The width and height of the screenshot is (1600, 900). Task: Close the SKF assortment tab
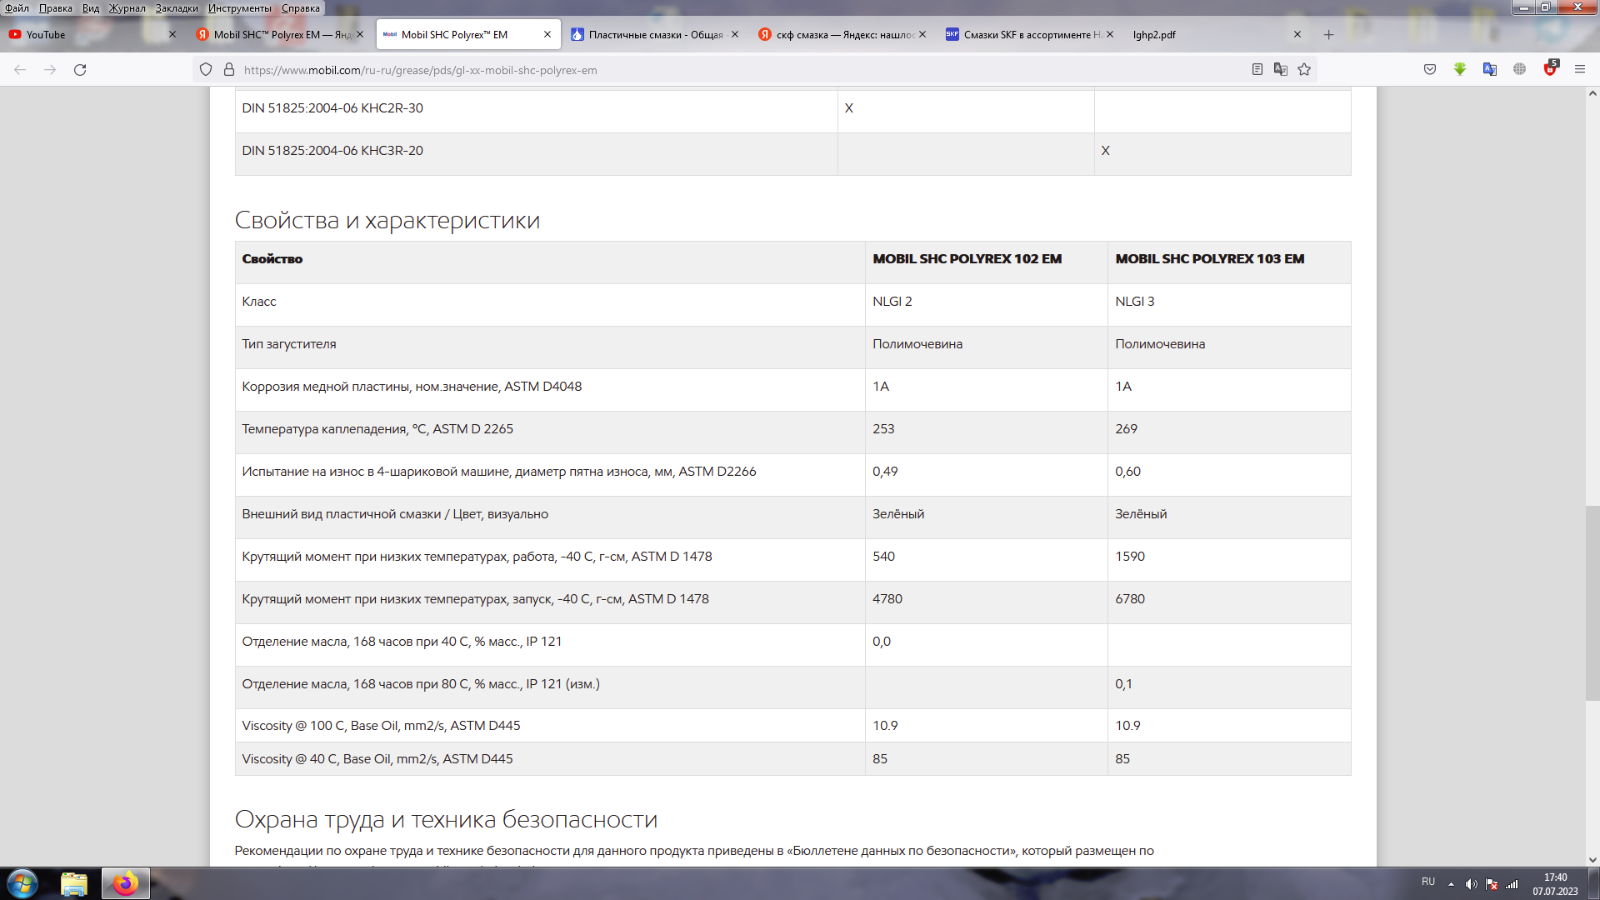[x=1110, y=35]
